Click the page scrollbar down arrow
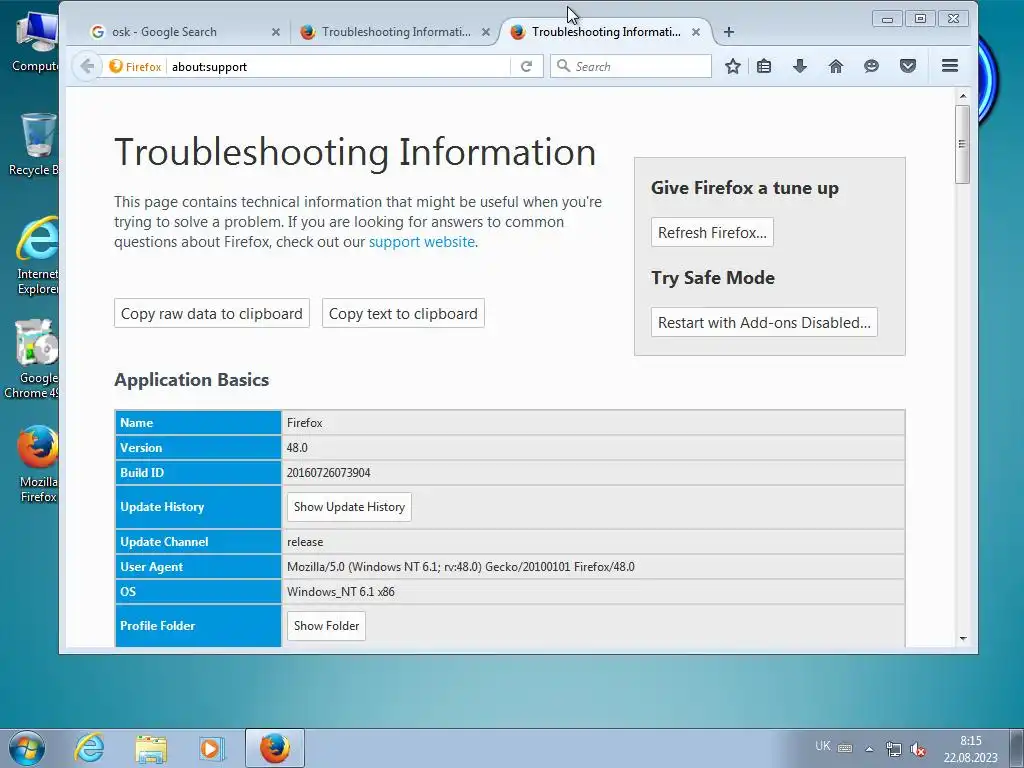Image resolution: width=1024 pixels, height=768 pixels. [963, 639]
